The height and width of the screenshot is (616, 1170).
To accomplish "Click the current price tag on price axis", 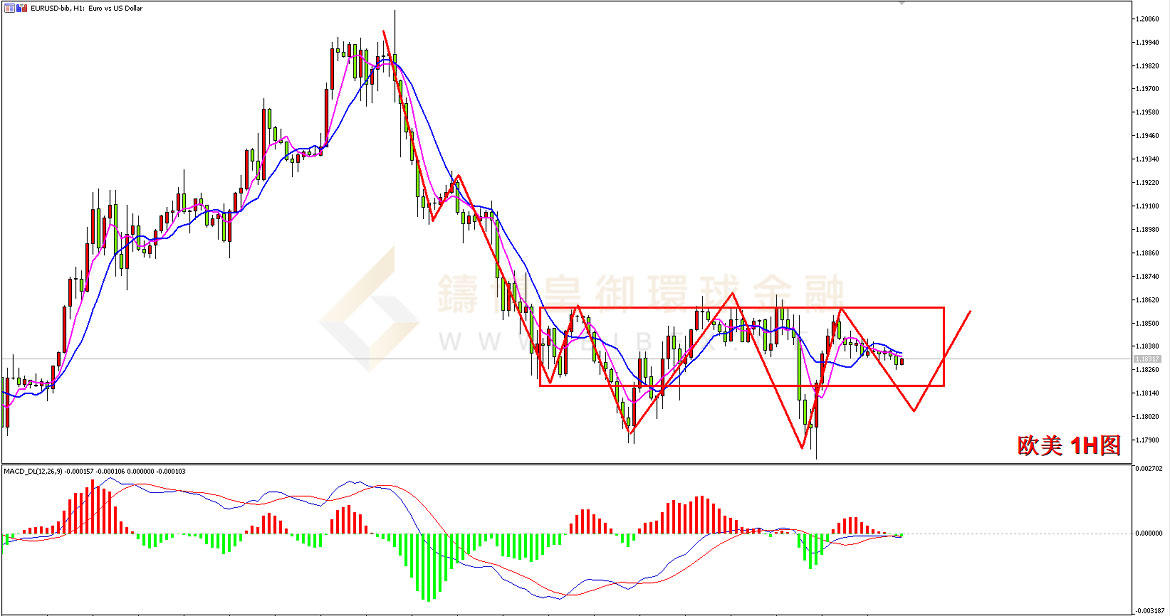I will point(1145,358).
